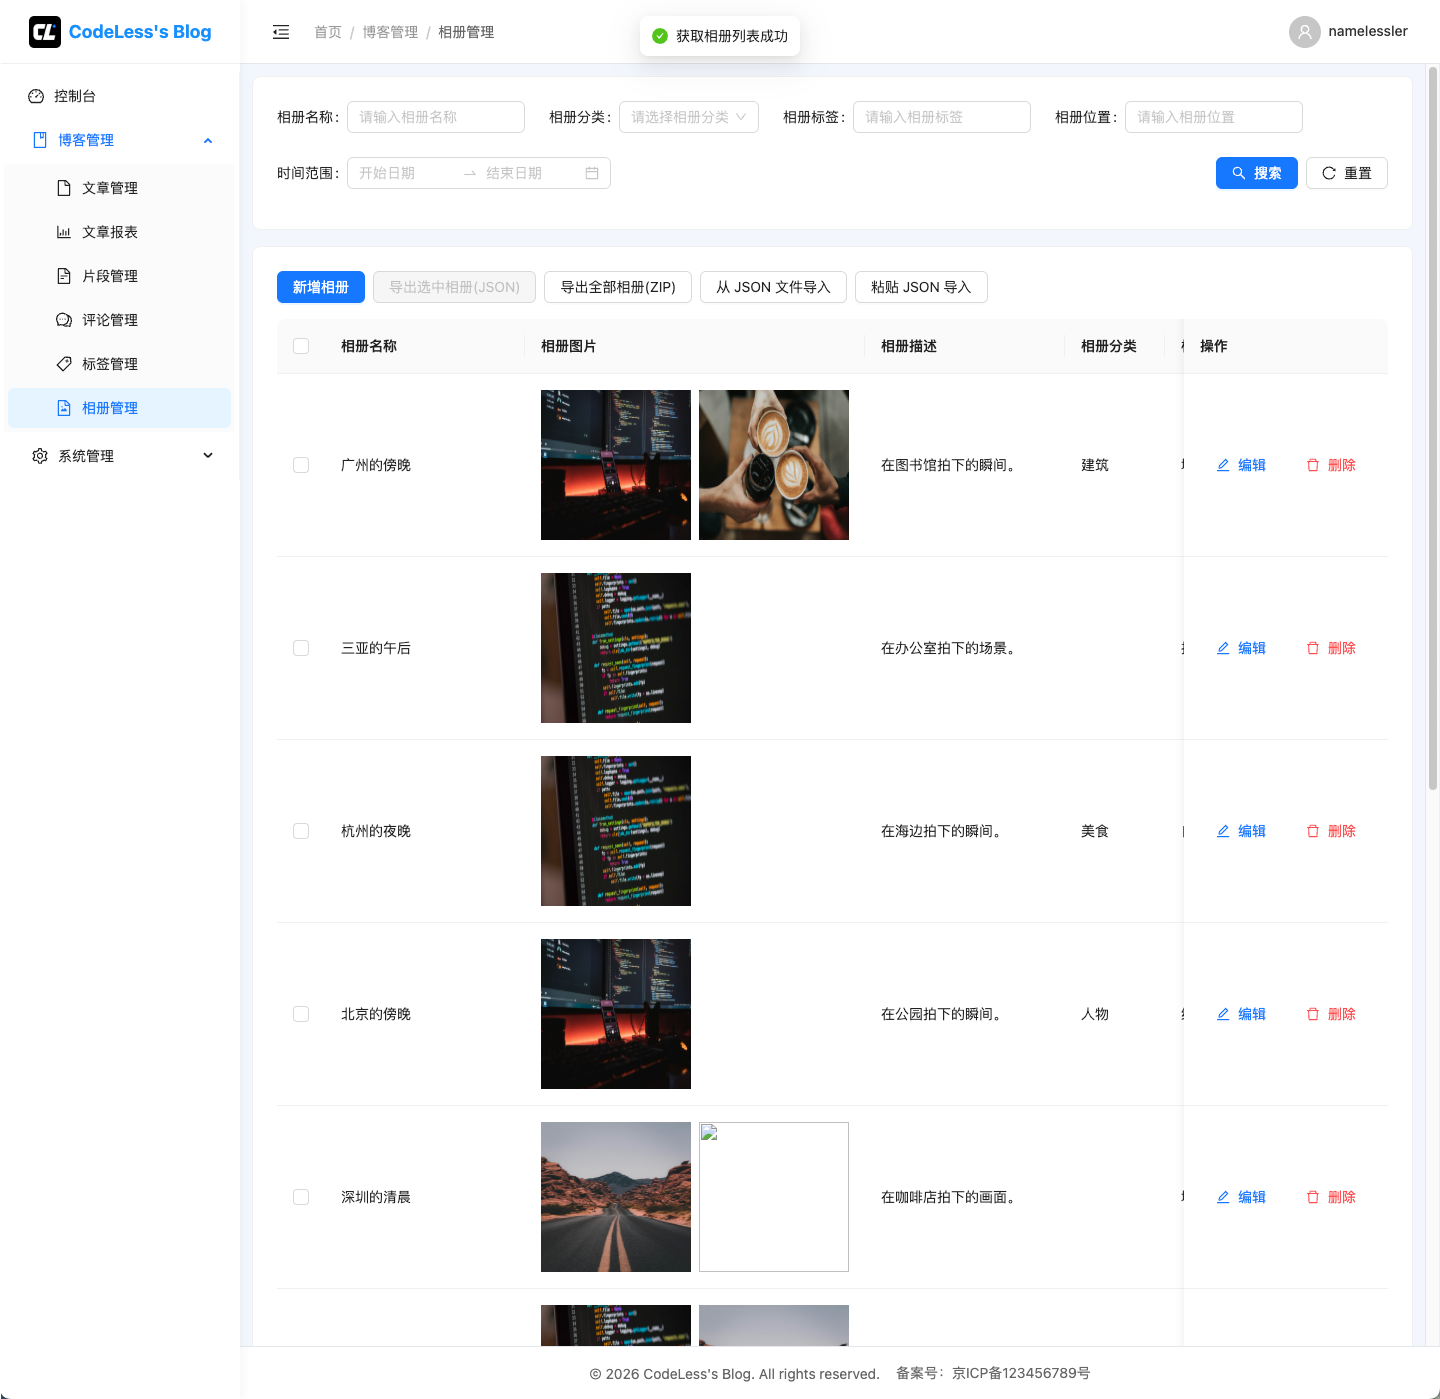The width and height of the screenshot is (1440, 1399).
Task: Click the 开始日期 date field
Action: [405, 173]
